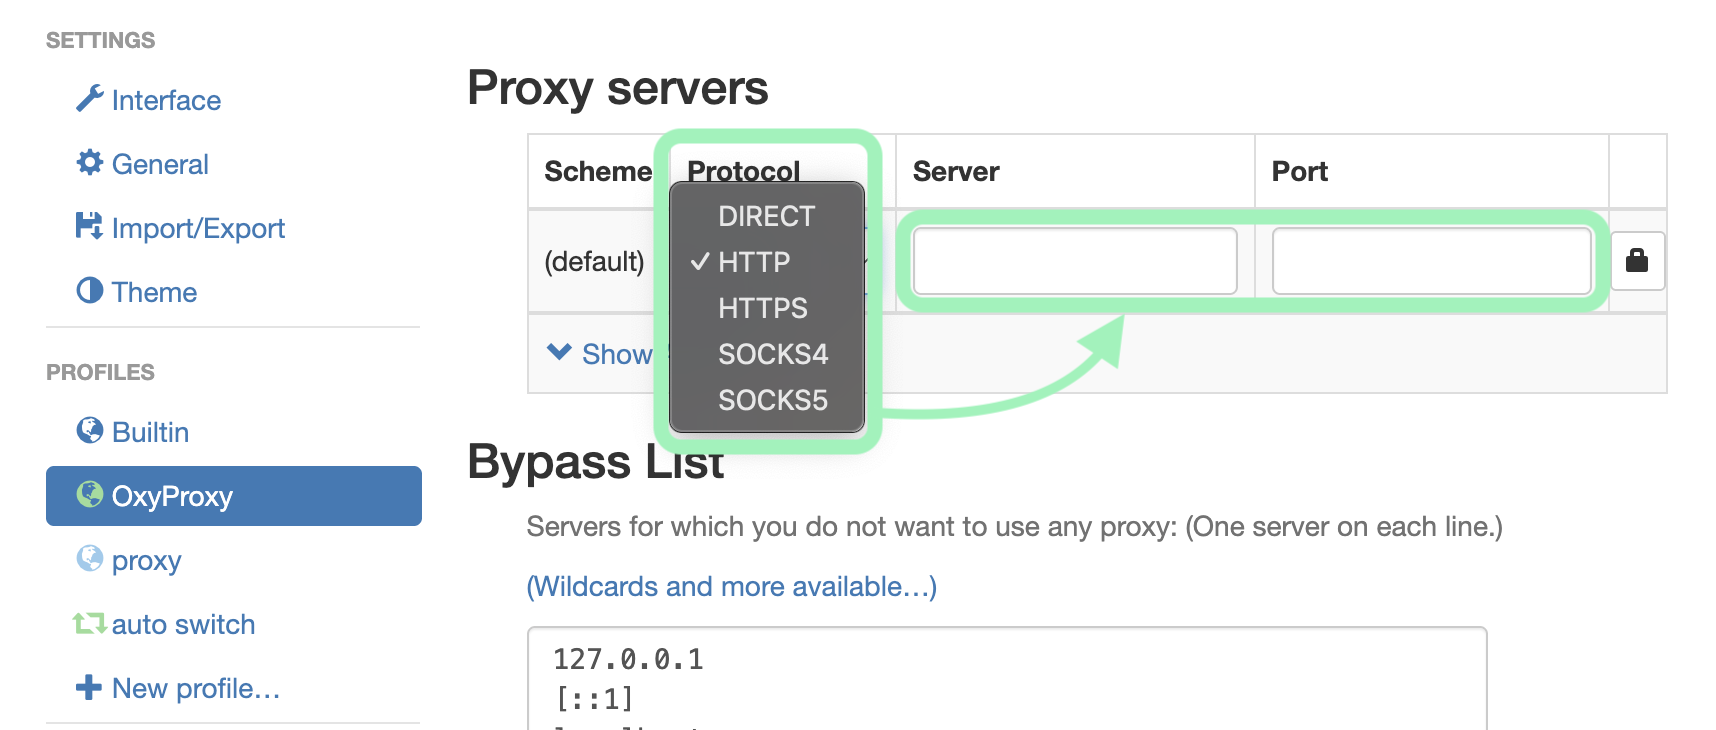Select the checked HTTP protocol option
Screen dimensions: 1716x730
coord(754,262)
